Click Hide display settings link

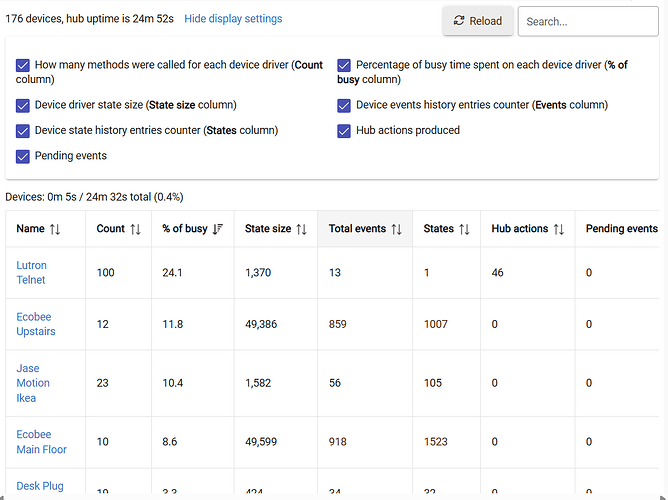coord(233,19)
